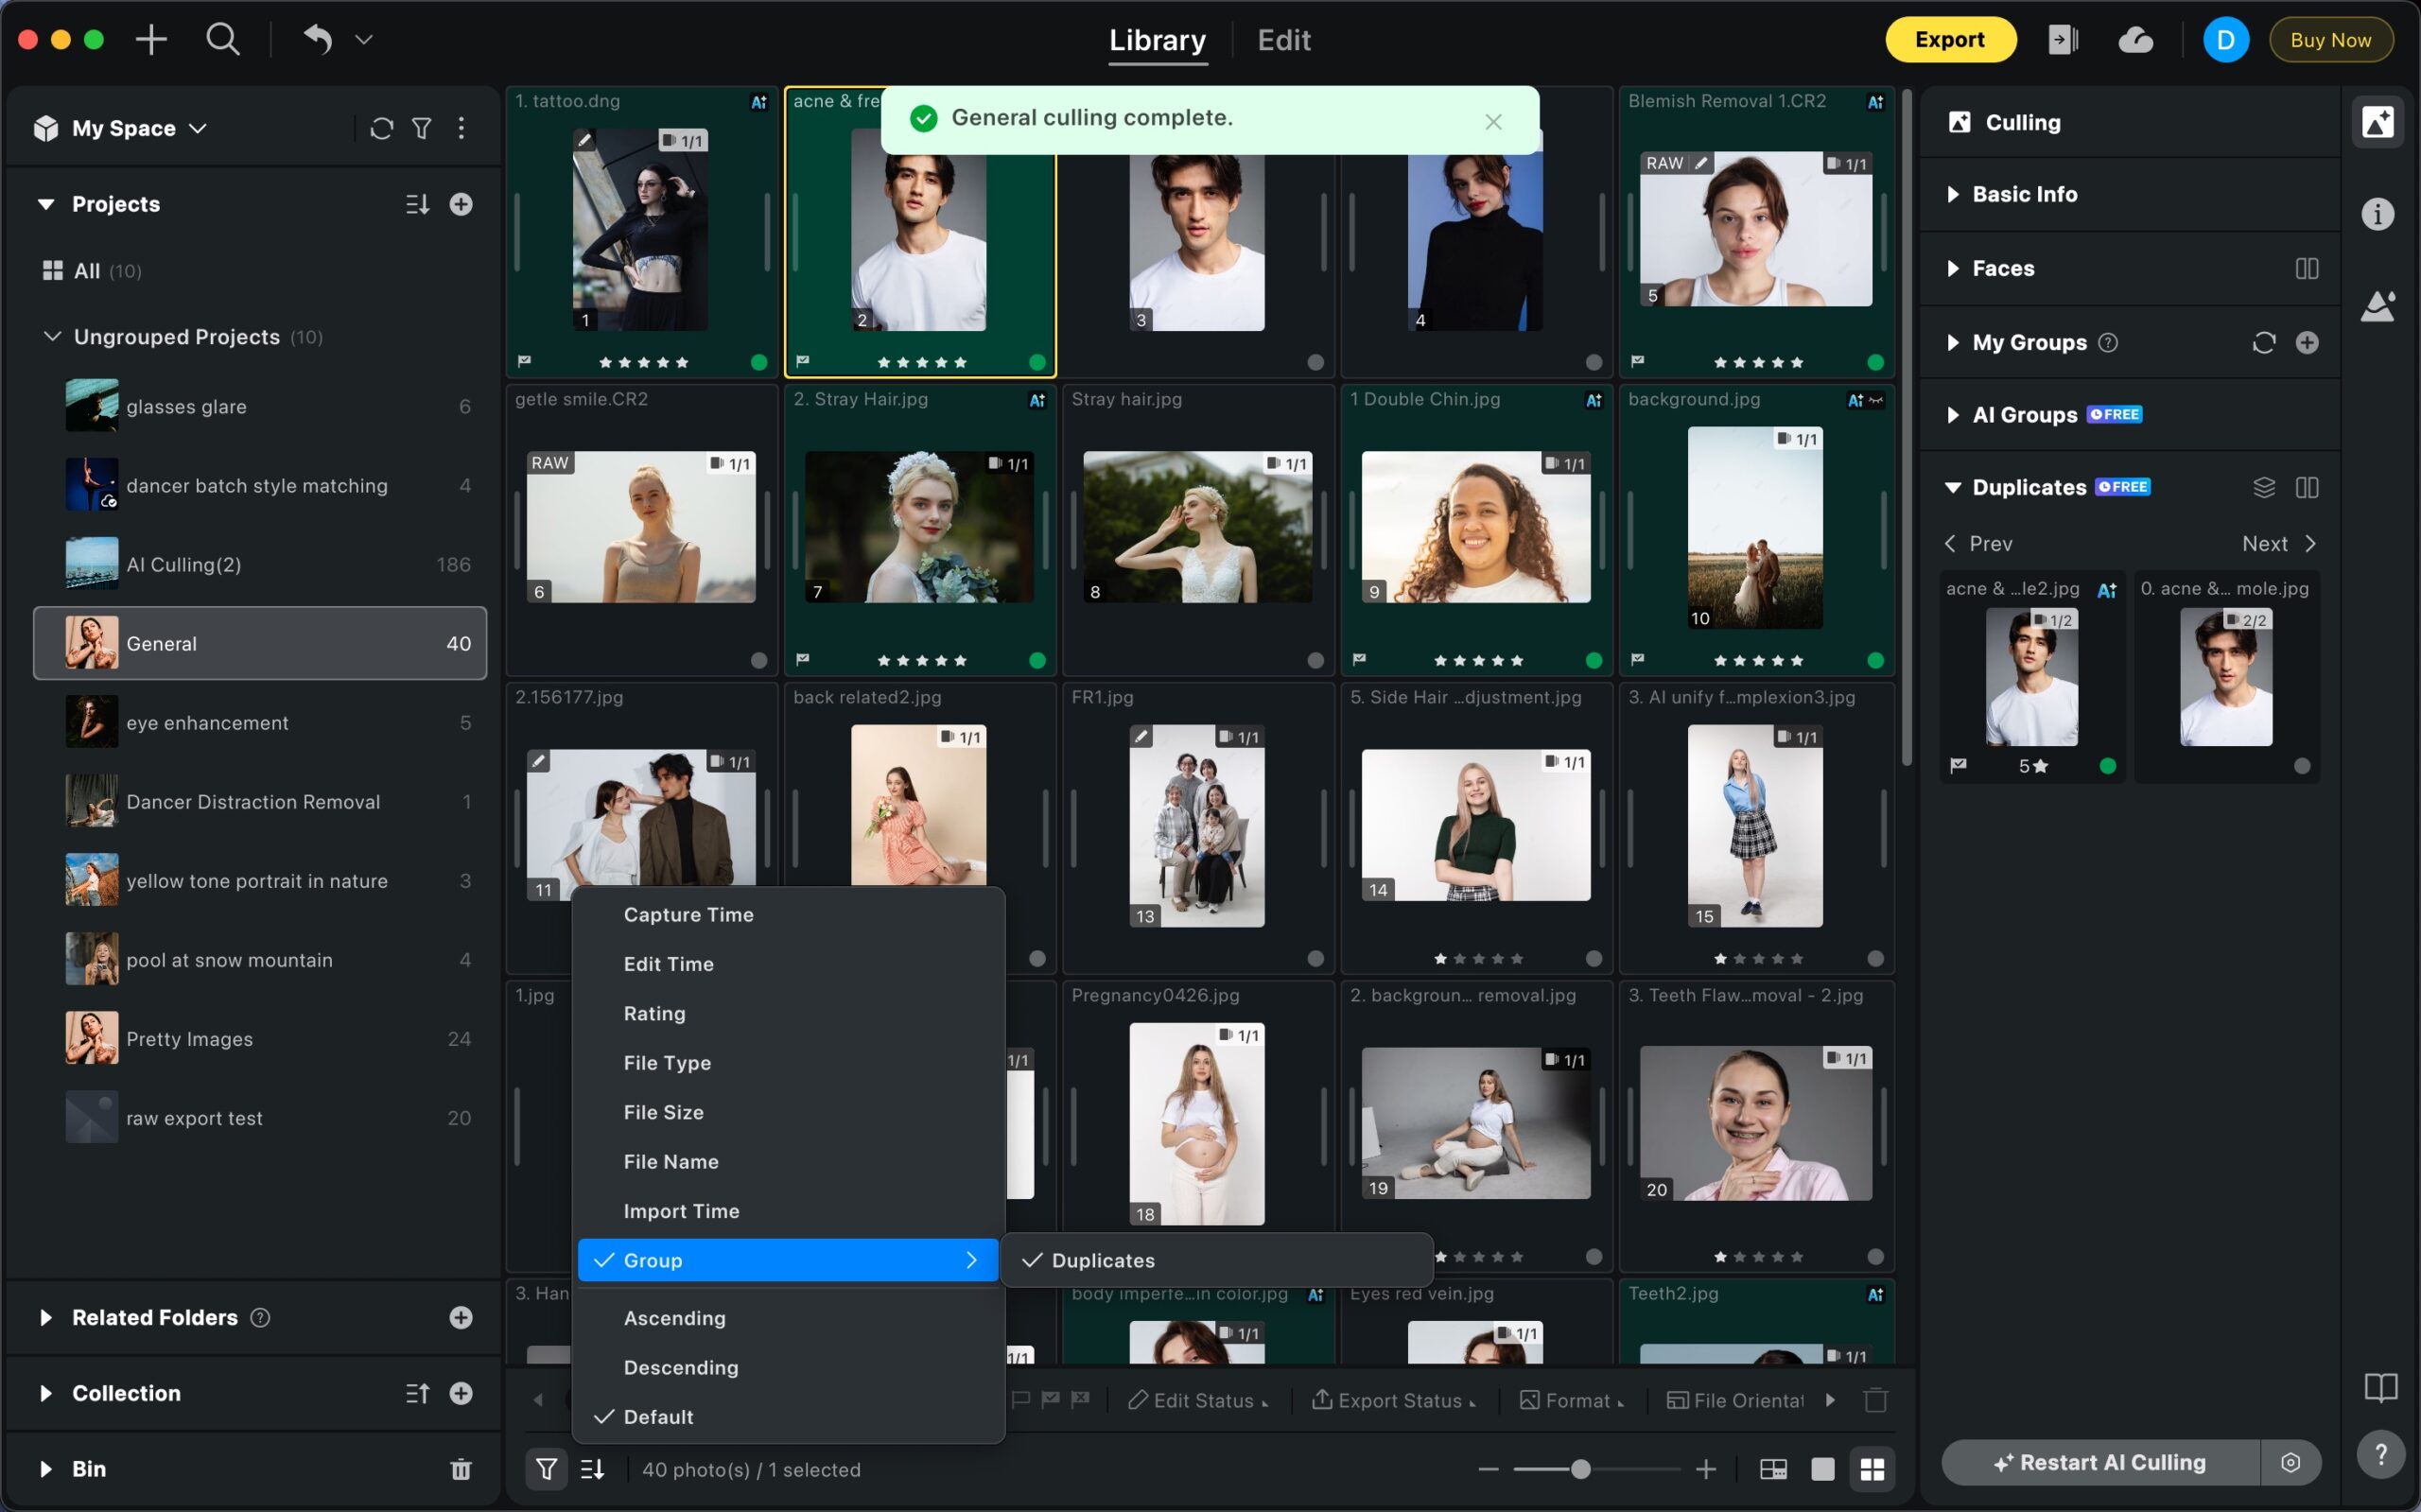Add a new project with the plus icon
The image size is (2421, 1512).
point(460,204)
